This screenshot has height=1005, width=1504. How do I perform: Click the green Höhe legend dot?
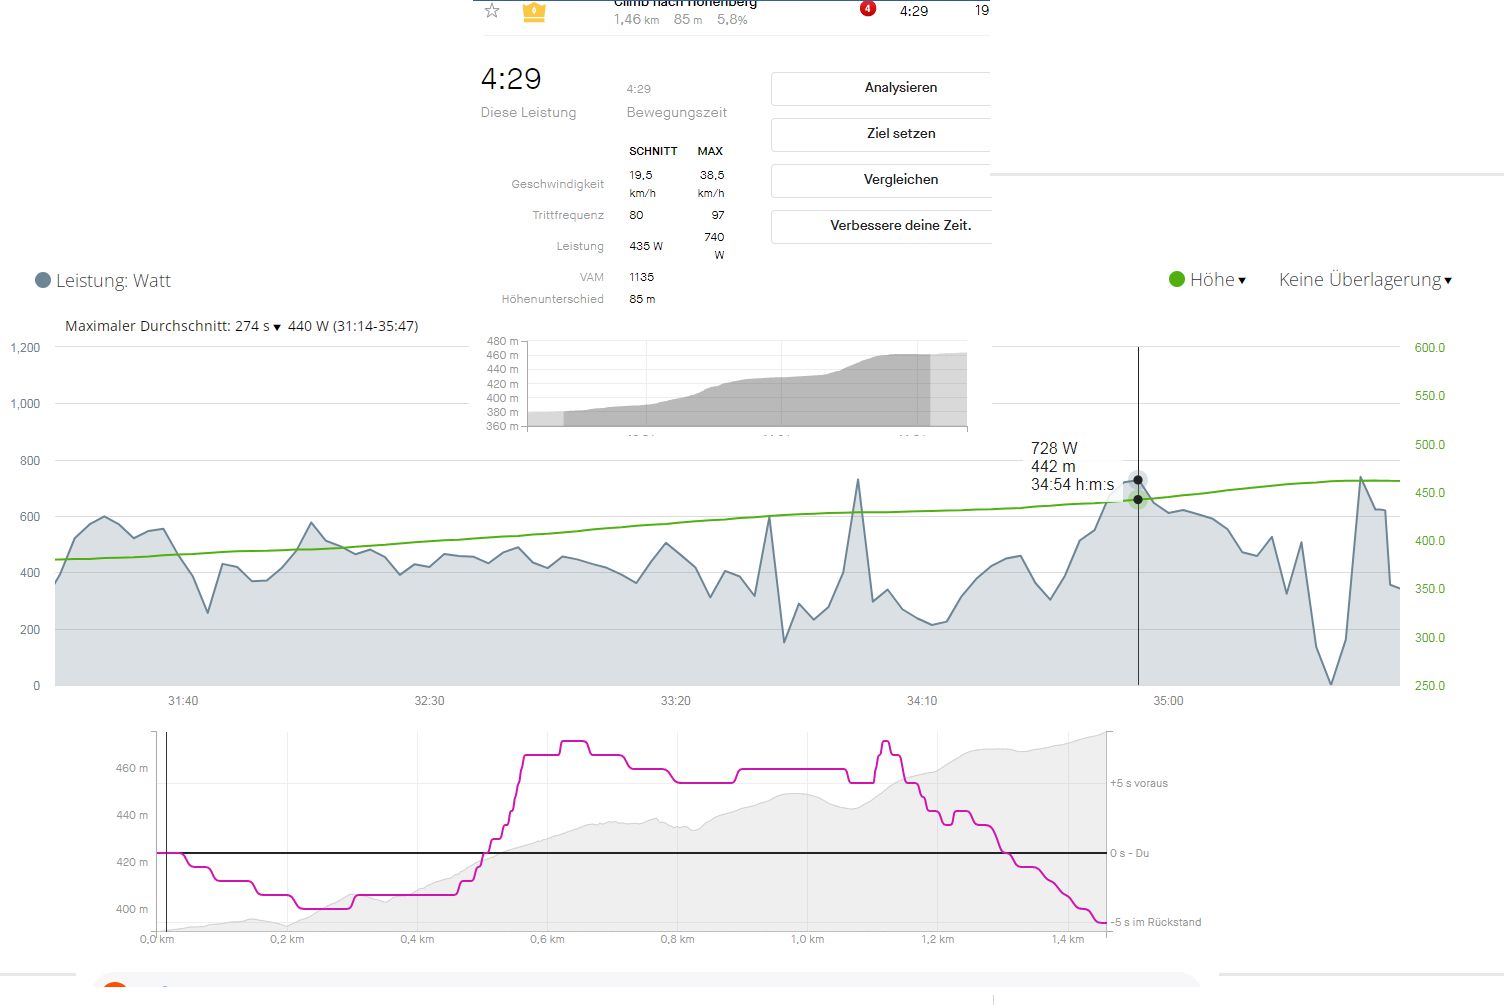pyautogui.click(x=1177, y=280)
